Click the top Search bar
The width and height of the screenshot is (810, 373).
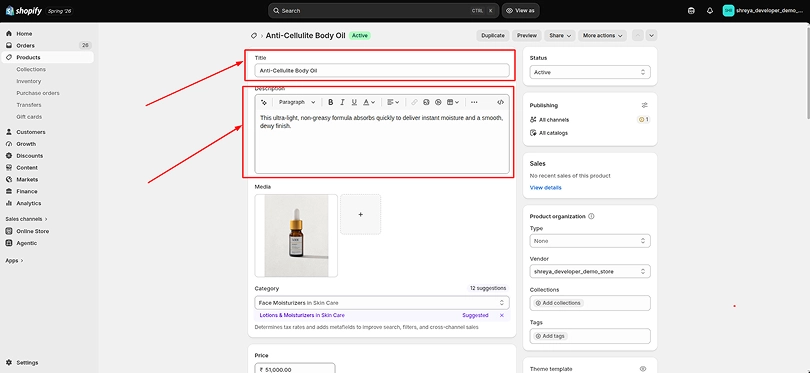383,10
